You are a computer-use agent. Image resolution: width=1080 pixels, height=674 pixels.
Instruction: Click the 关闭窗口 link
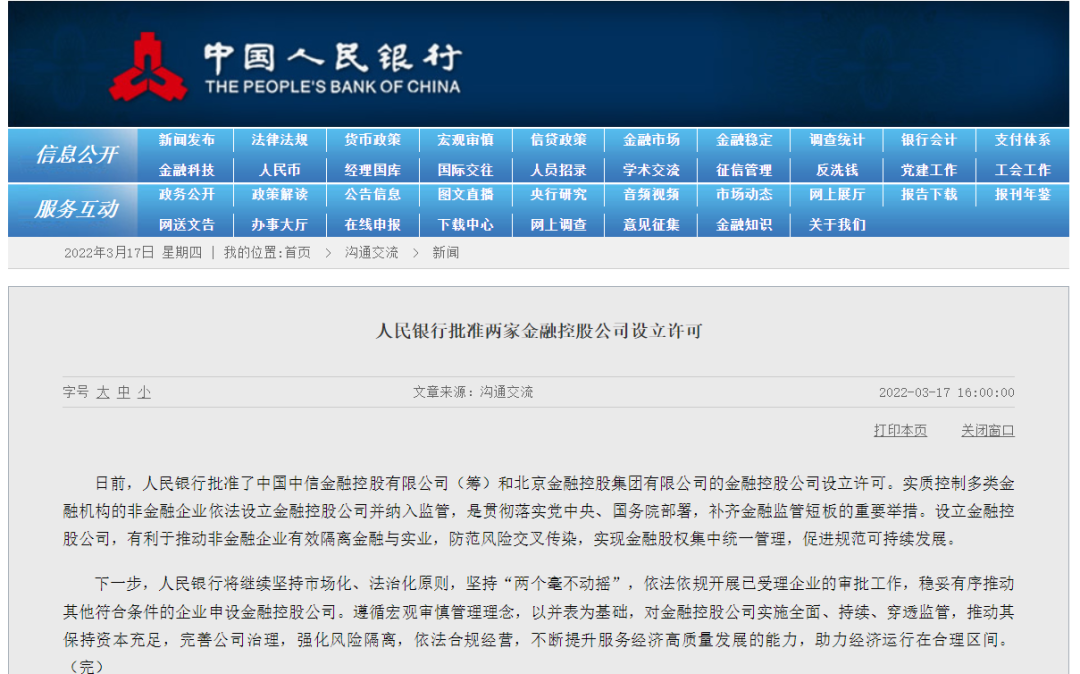click(x=987, y=430)
